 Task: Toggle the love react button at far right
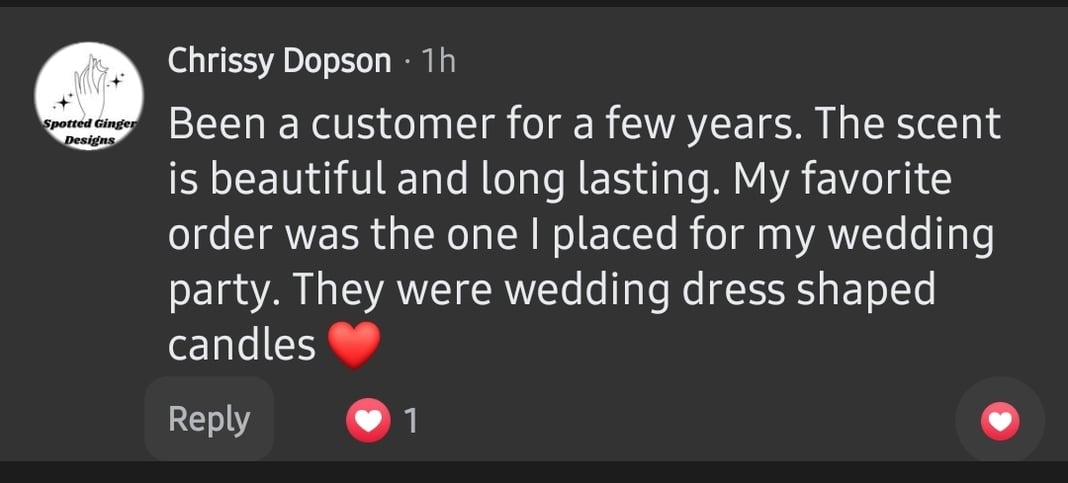pyautogui.click(x=1000, y=422)
